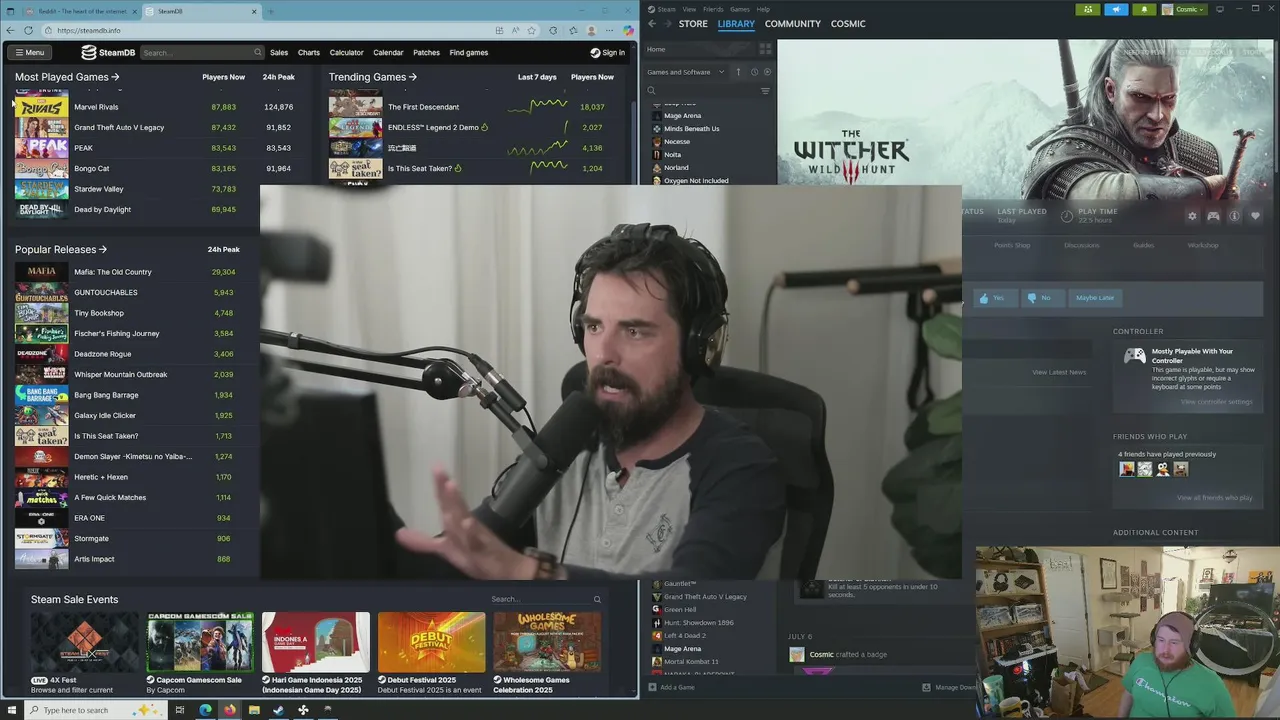The image size is (1280, 720).
Task: Select Stormgate in Popular Releases
Action: (x=91, y=538)
